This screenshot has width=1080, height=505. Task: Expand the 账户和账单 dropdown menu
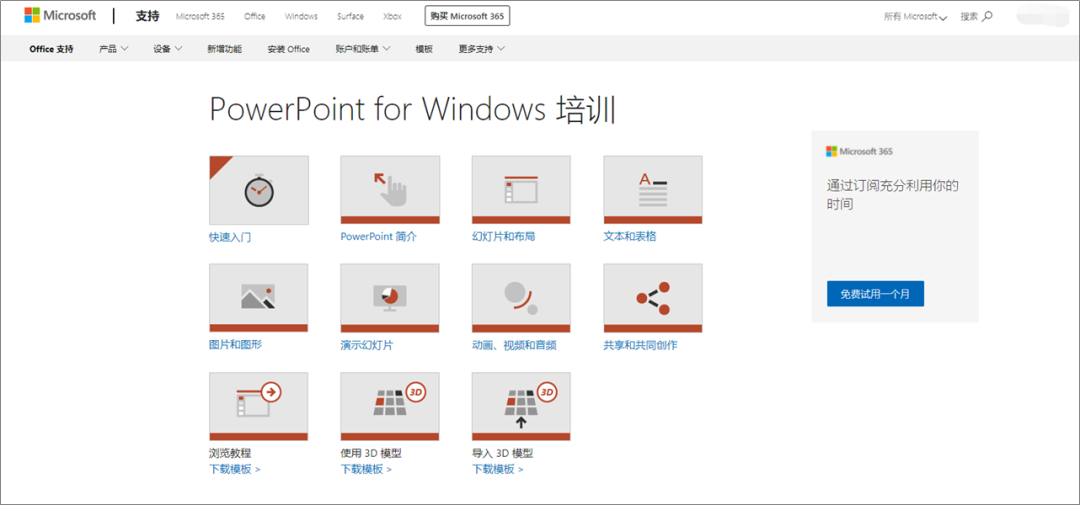[363, 49]
